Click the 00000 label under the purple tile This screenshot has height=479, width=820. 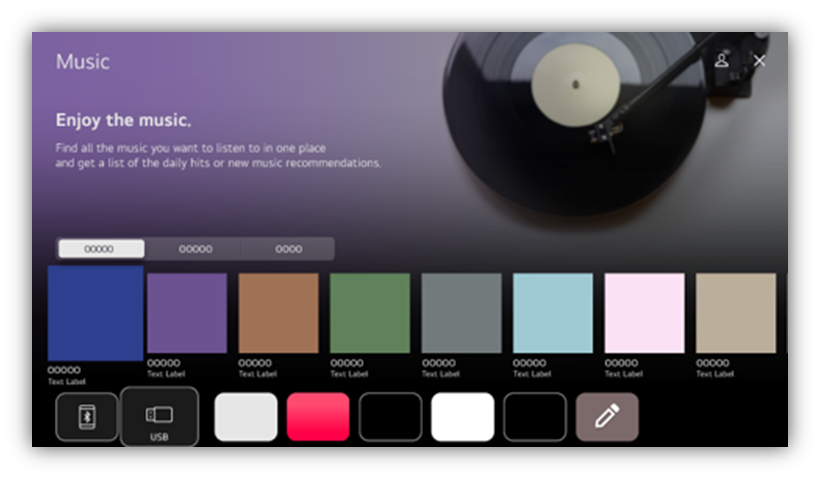coord(164,363)
